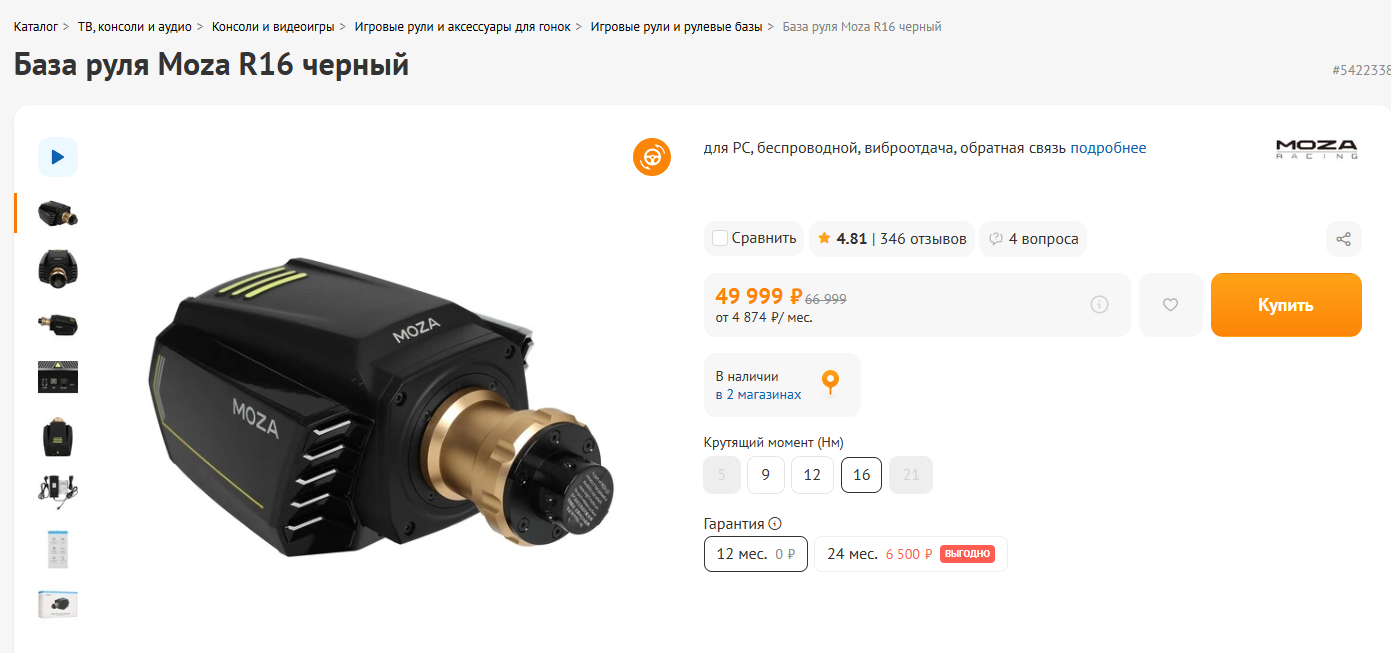Screen dimensions: 1391x653
Task: Open the warranty info icon
Action: click(x=775, y=524)
